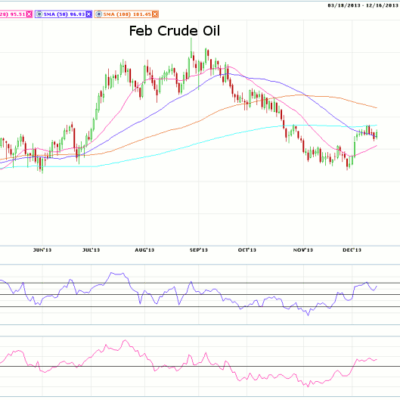
Task: Click the pink 95.51 indicator value
Action: [17, 14]
